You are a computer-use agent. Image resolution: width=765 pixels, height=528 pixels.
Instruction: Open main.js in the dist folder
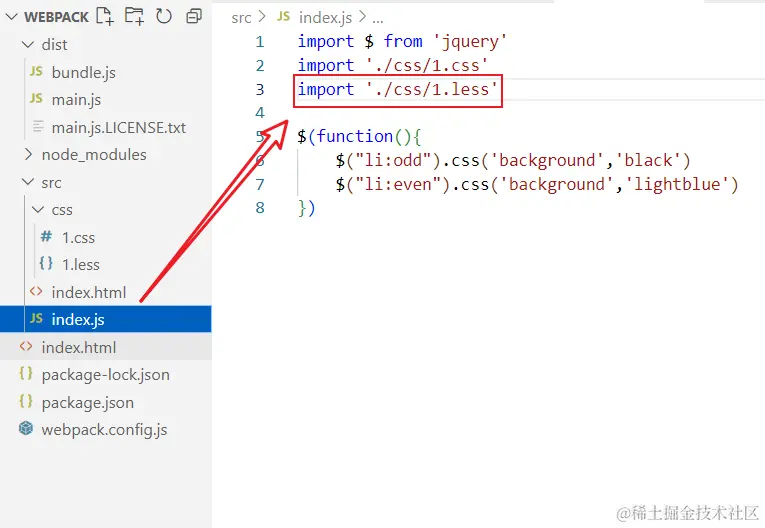point(76,100)
